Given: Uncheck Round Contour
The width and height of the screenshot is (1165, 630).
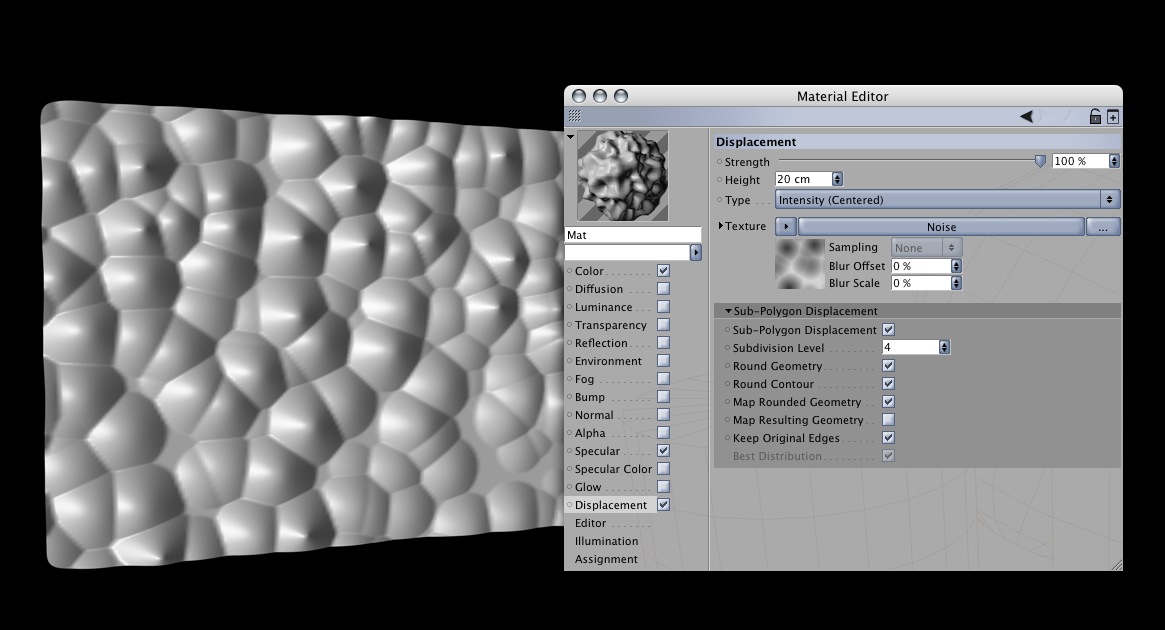Looking at the screenshot, I should click(x=889, y=383).
